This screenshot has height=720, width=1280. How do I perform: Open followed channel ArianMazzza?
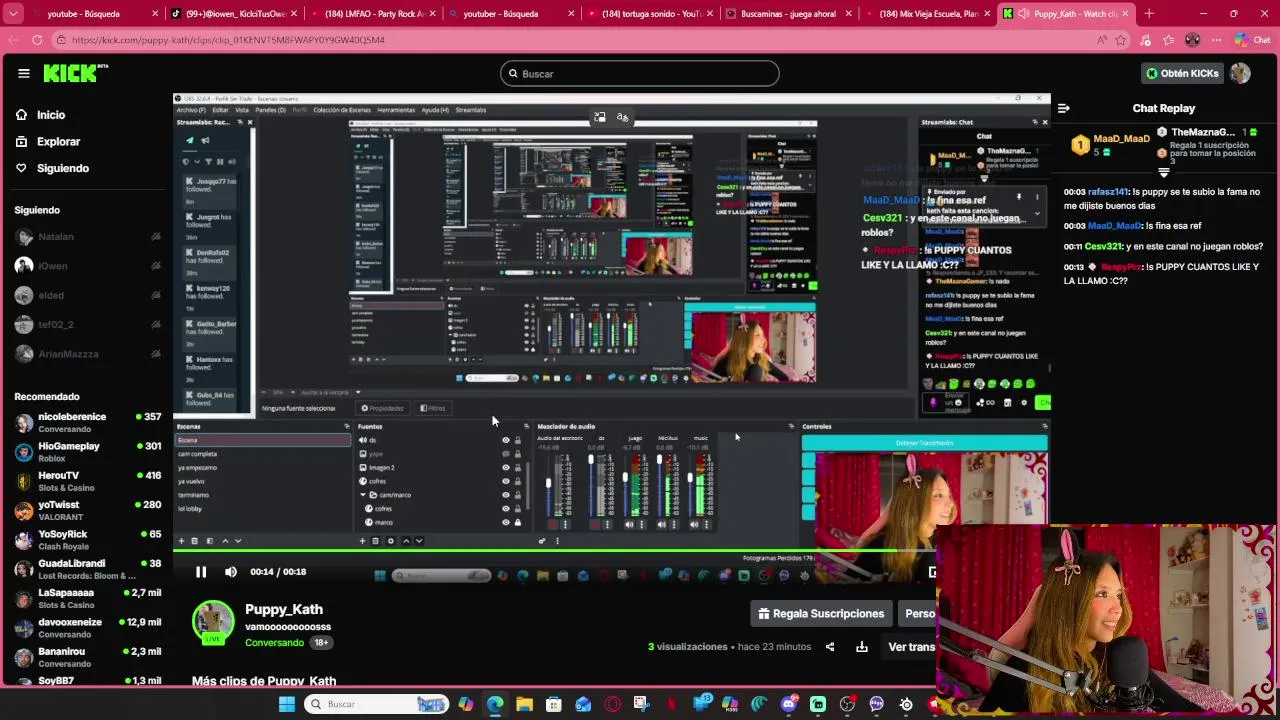click(88, 354)
